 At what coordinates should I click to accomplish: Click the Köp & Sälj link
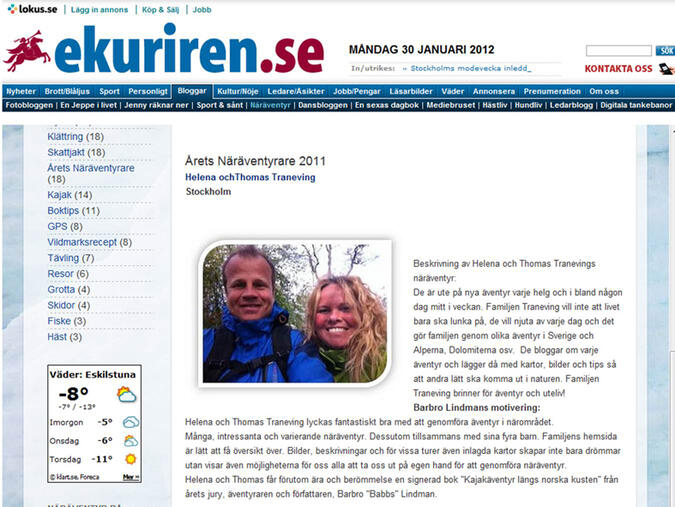click(161, 9)
